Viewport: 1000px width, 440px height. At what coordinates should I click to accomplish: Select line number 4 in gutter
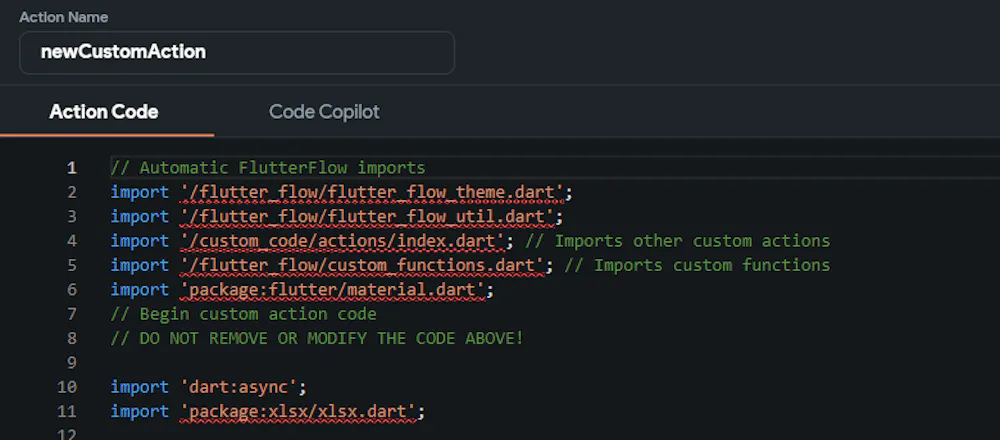click(71, 241)
